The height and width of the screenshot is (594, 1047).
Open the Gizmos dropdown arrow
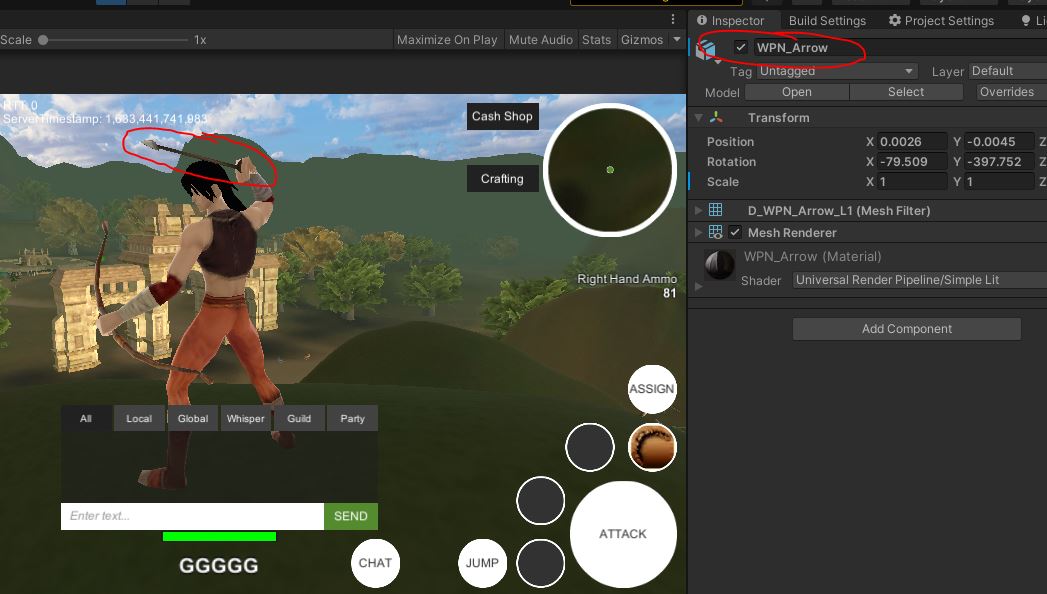676,39
